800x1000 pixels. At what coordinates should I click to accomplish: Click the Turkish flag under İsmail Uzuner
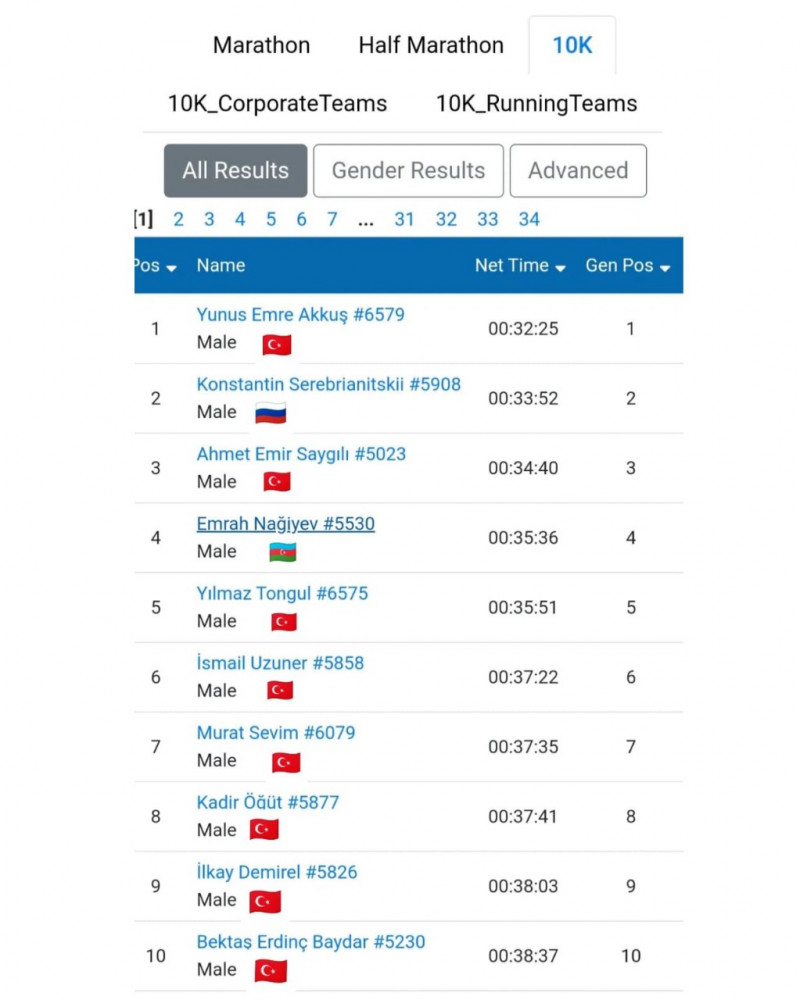pos(280,691)
